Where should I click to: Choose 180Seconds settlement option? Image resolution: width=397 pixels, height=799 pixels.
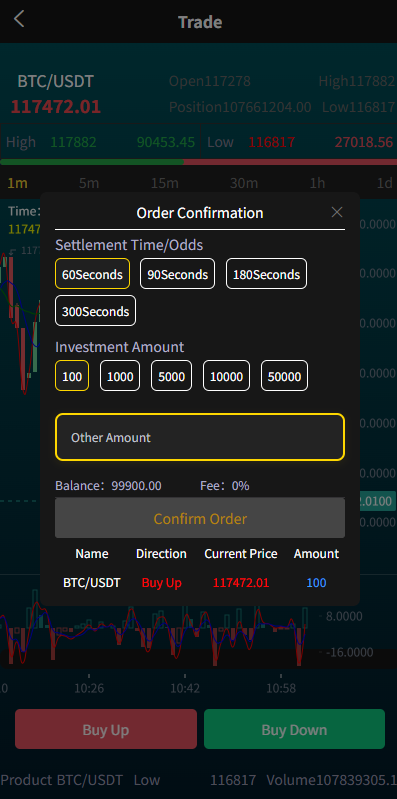pyautogui.click(x=267, y=274)
